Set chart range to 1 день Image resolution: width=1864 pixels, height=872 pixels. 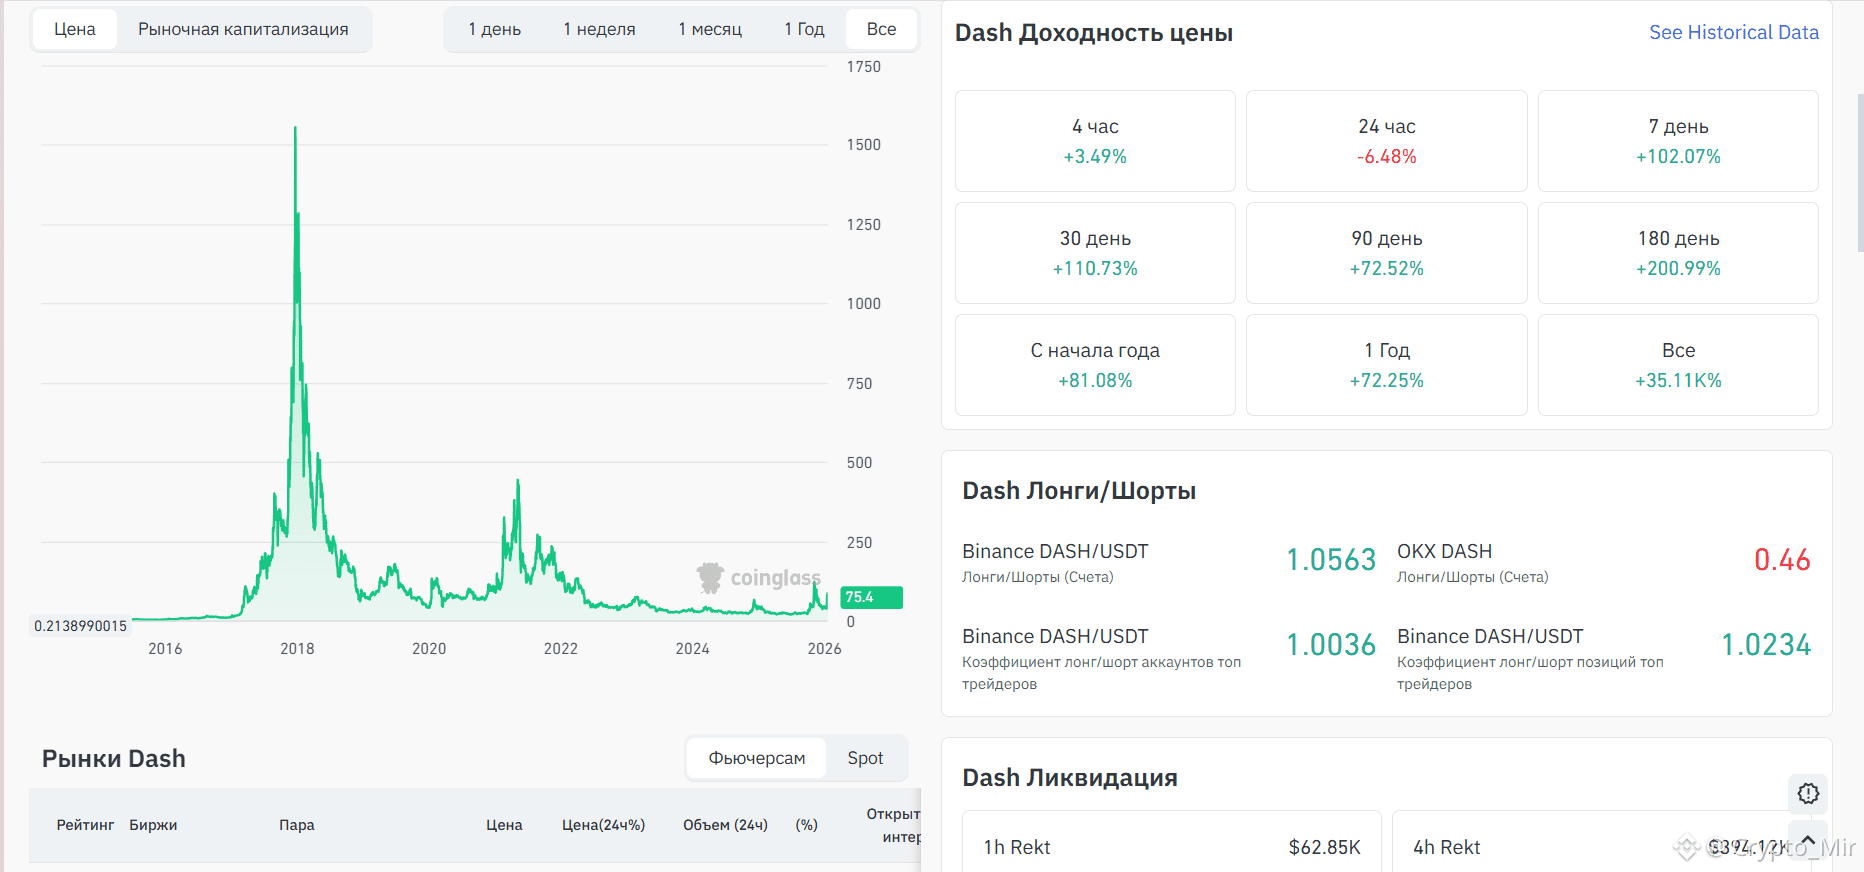pos(494,29)
